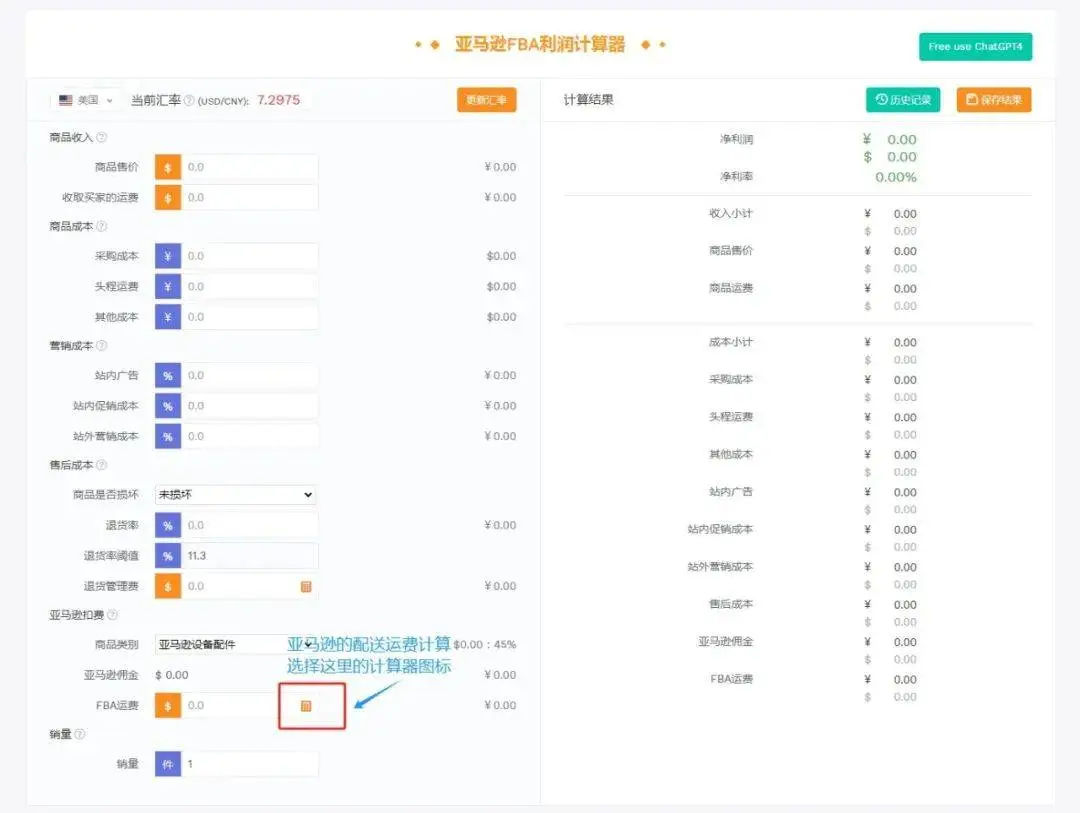This screenshot has width=1080, height=813.
Task: Click the Free use ChatGPT4 button
Action: [975, 47]
